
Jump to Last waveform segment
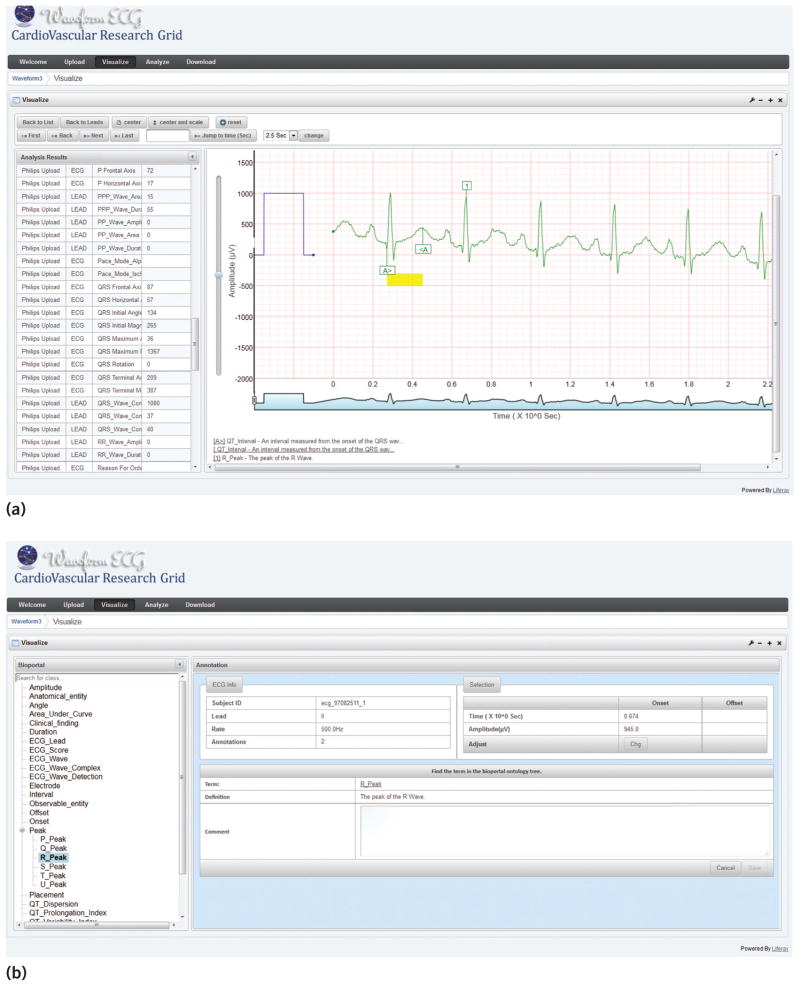(123, 135)
